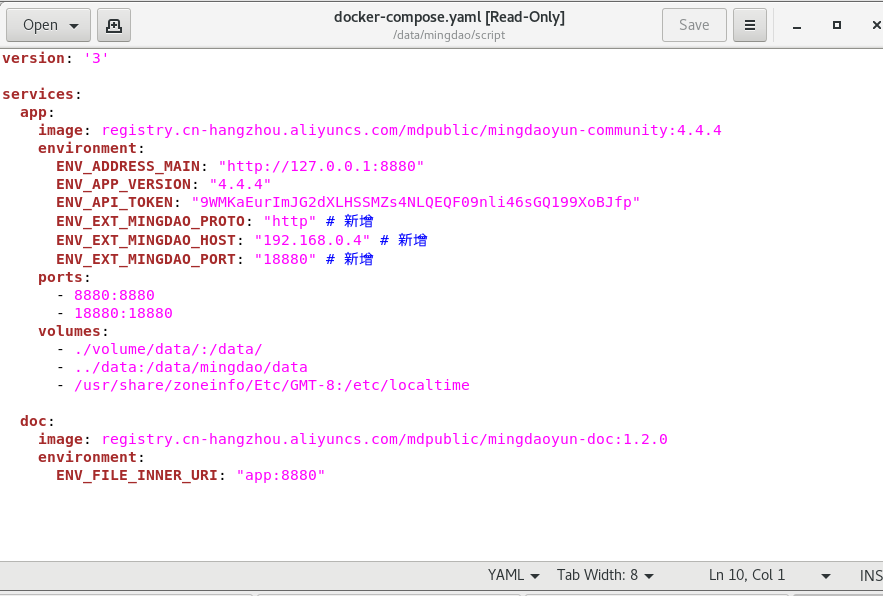This screenshot has width=883, height=596.
Task: Click the "http" proto value
Action: point(289,221)
